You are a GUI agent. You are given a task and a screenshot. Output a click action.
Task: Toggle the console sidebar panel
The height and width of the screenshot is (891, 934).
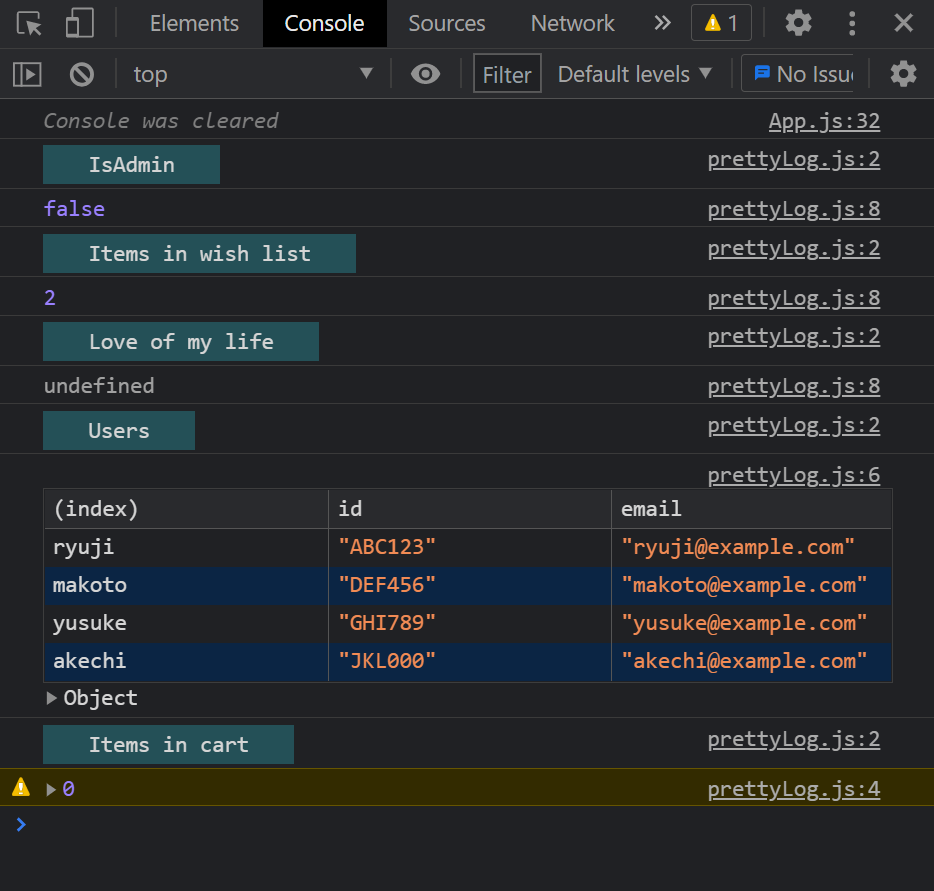point(27,73)
